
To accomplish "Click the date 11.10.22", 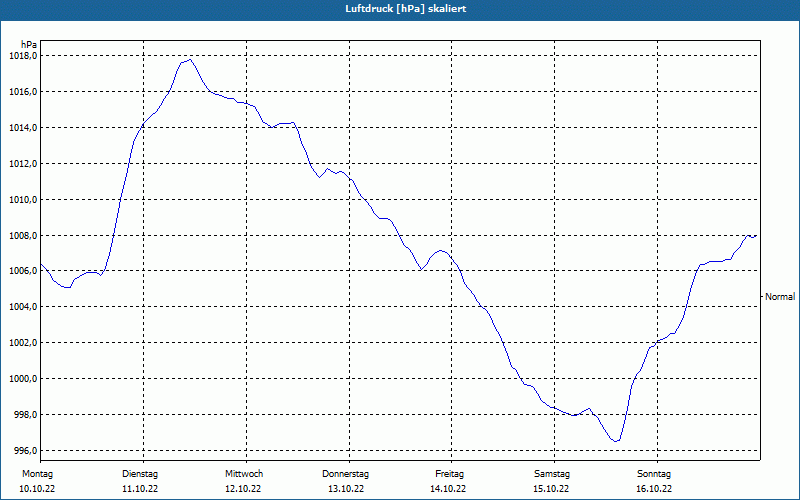I will coord(140,489).
